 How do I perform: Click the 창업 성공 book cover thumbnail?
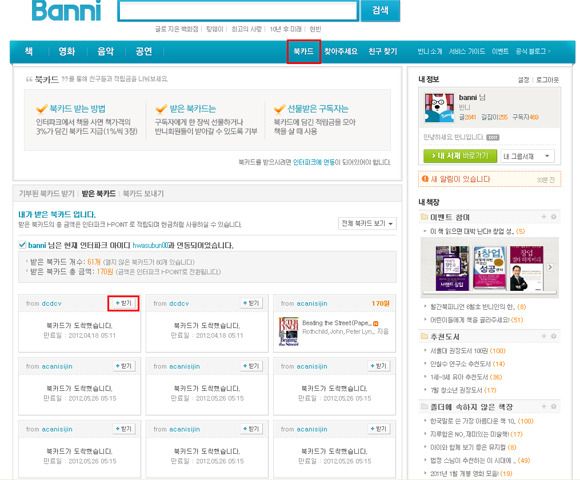coord(489,267)
